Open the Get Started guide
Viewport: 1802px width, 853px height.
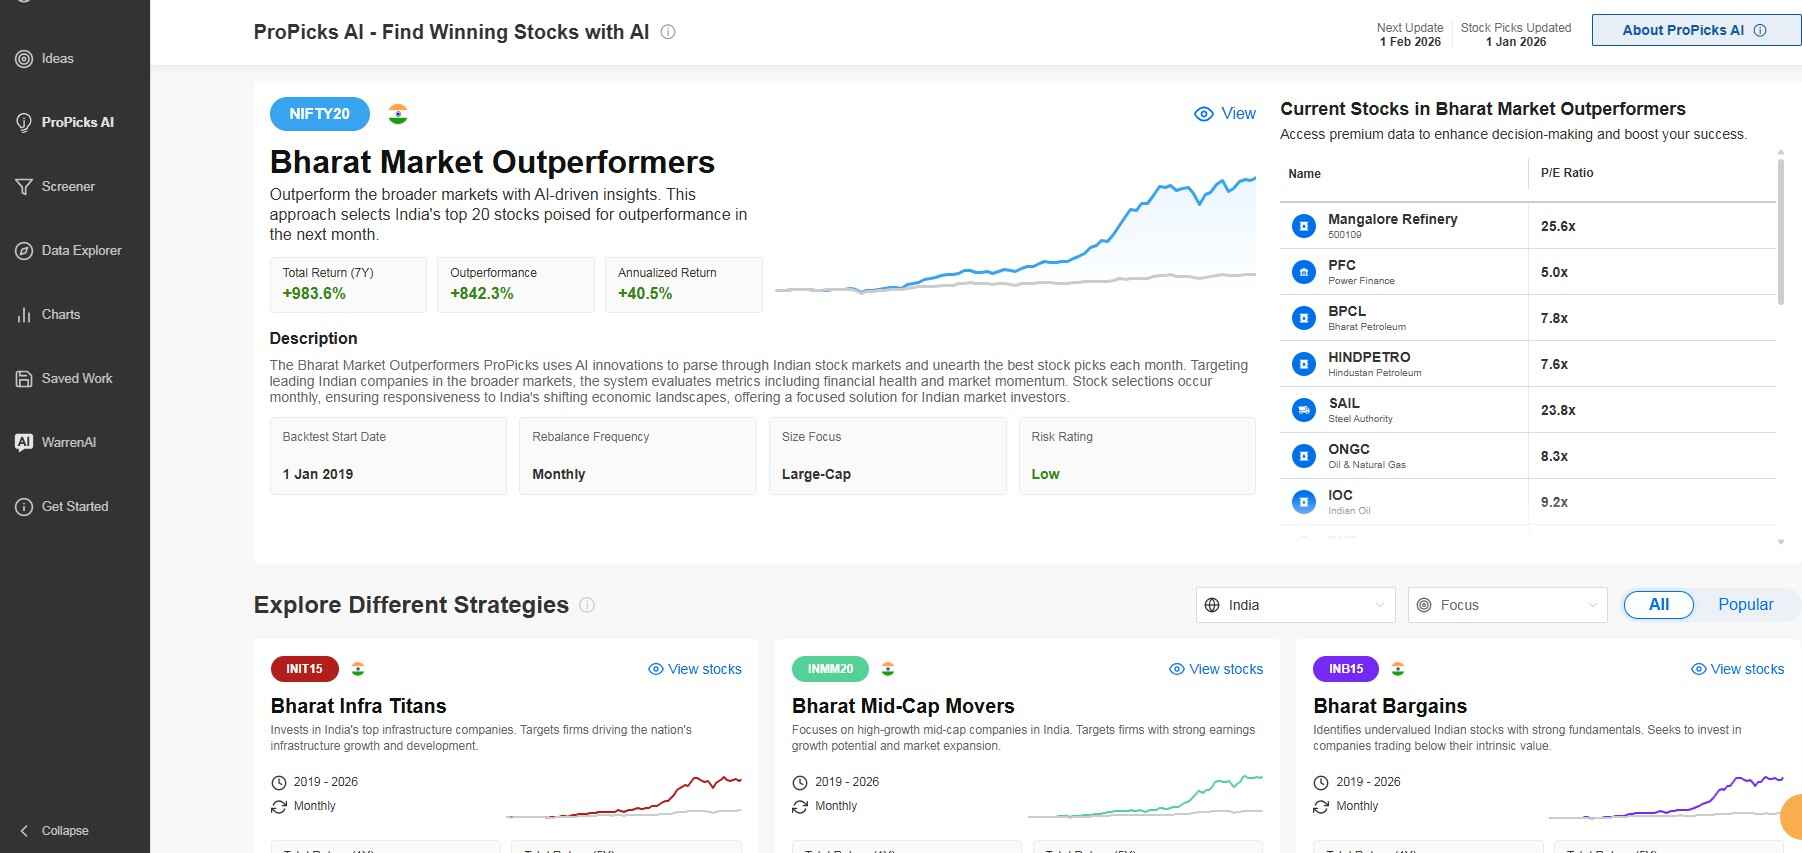[74, 506]
